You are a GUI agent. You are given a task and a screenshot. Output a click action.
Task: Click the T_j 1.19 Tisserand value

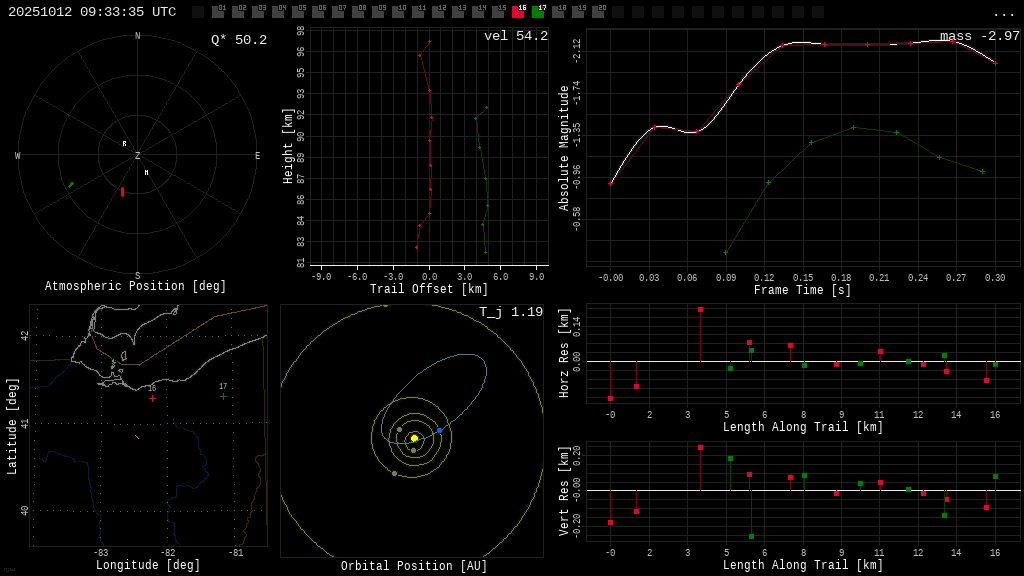coord(510,312)
